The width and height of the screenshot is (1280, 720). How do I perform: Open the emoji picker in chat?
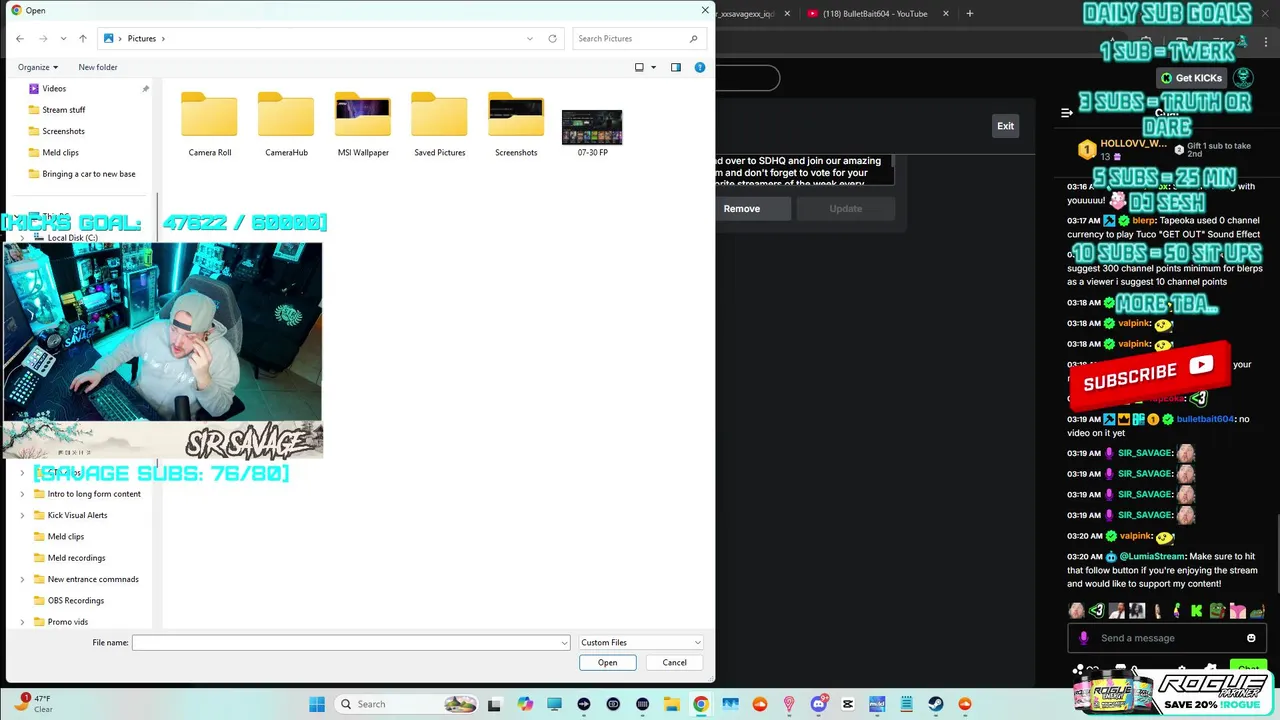[1251, 638]
